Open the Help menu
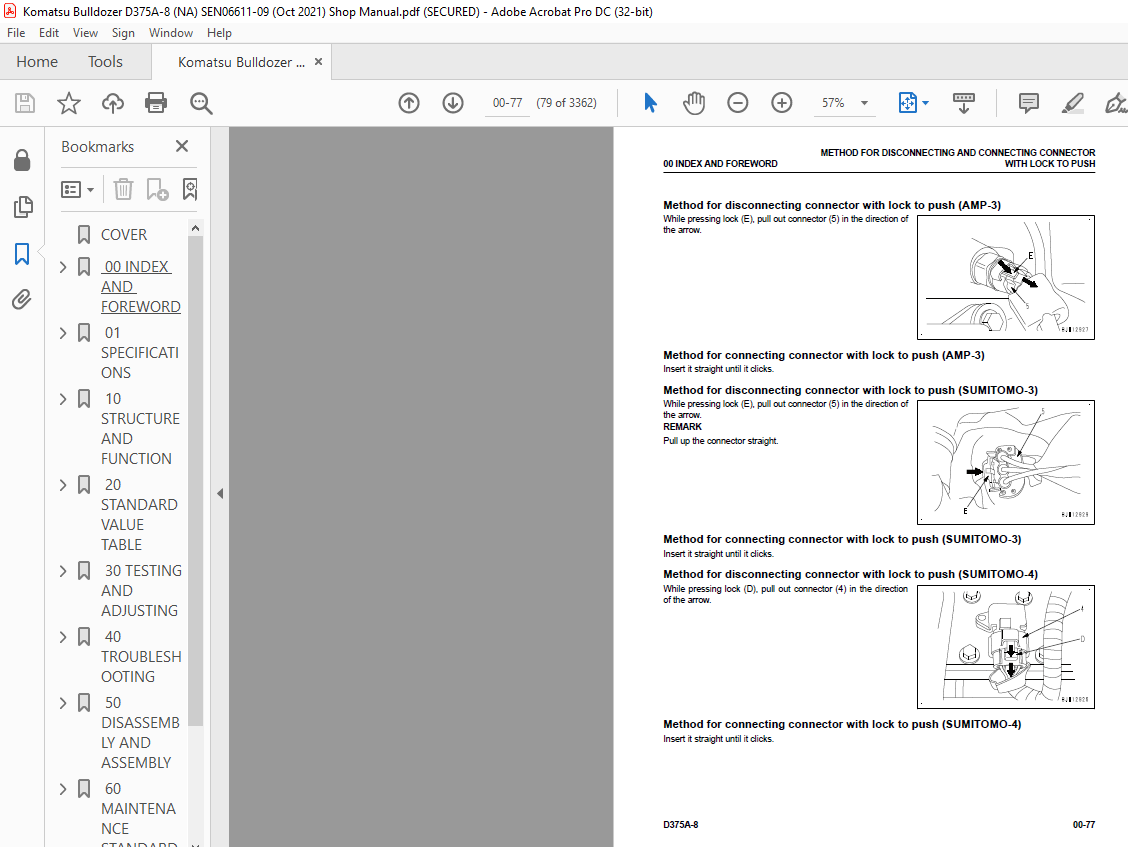Screen dimensions: 1128x847 pyautogui.click(x=219, y=32)
